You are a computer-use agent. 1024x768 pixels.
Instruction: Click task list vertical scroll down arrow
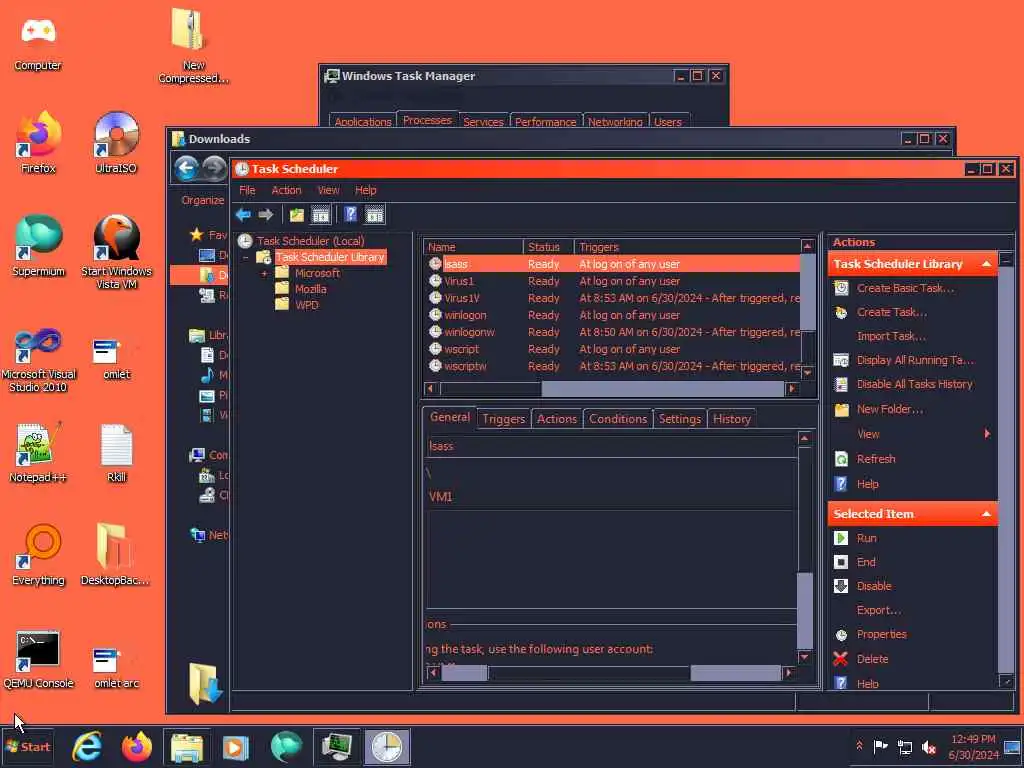pyautogui.click(x=808, y=372)
